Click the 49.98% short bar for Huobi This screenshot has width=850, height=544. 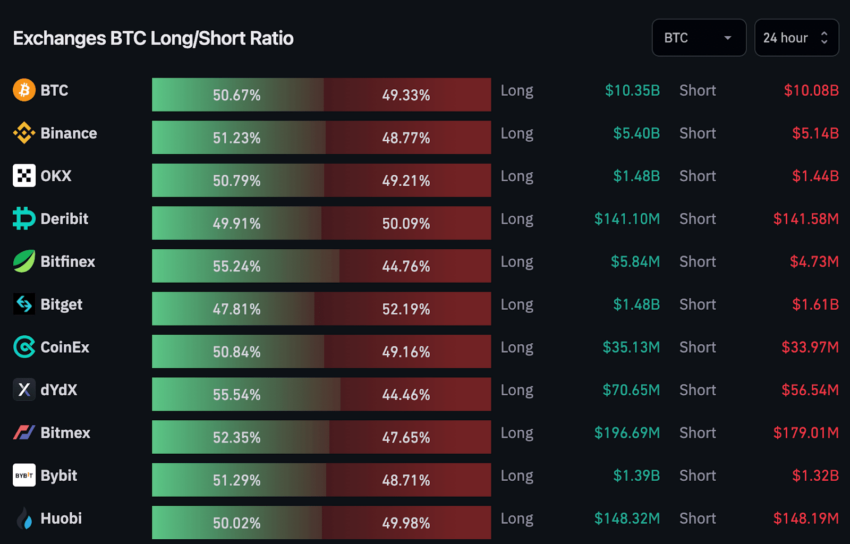(407, 523)
